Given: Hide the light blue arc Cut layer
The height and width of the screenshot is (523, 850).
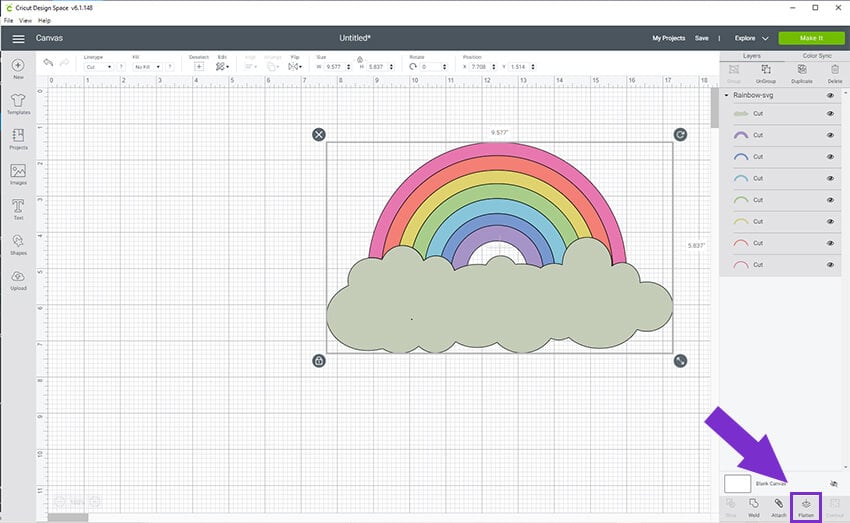Looking at the screenshot, I should point(830,178).
